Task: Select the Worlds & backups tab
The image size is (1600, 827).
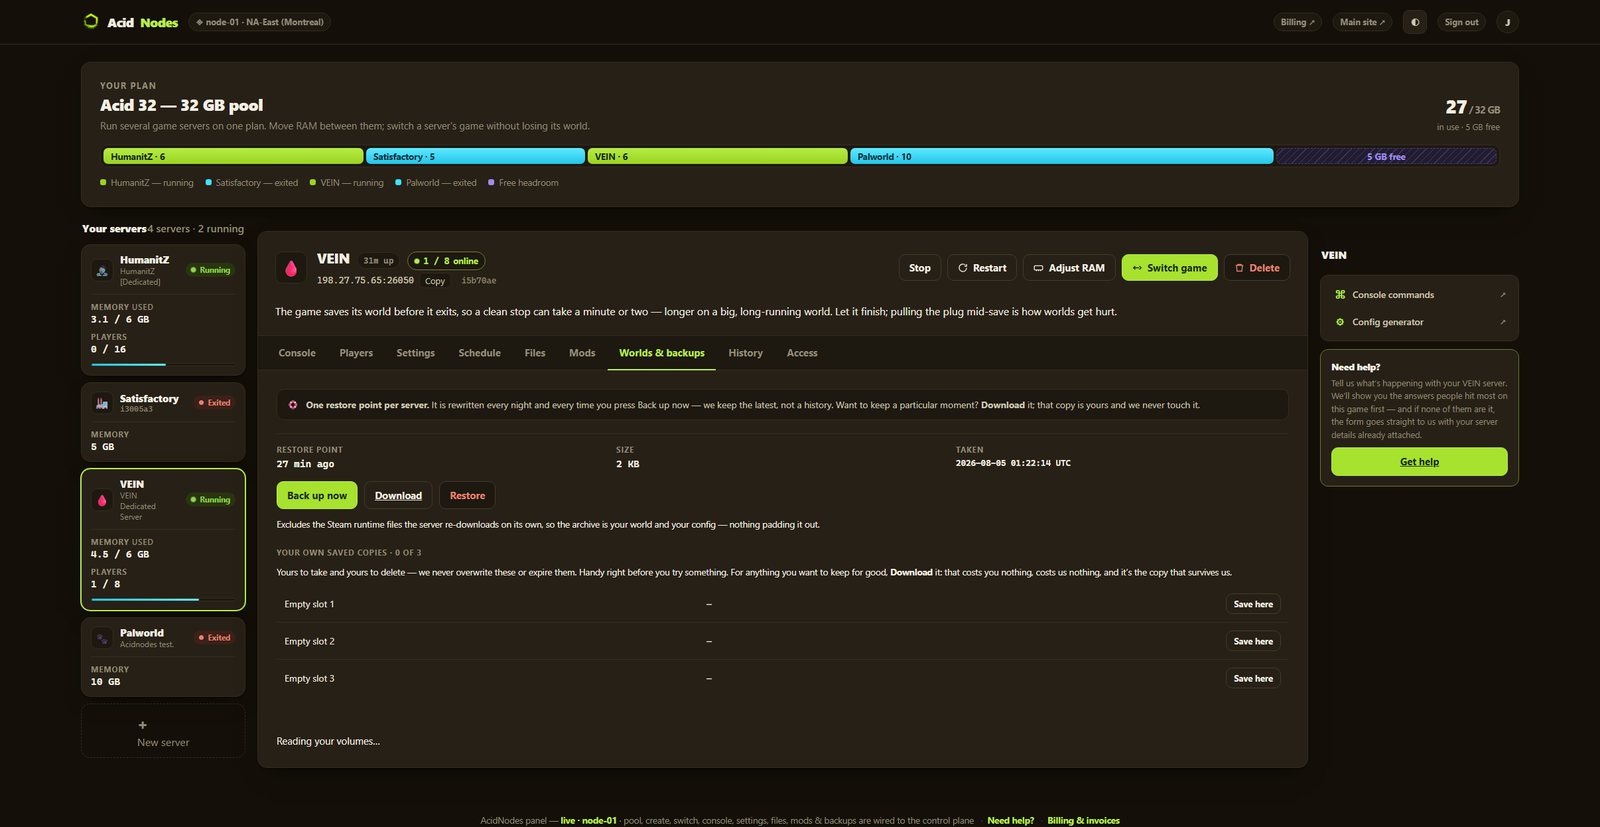Action: point(661,353)
